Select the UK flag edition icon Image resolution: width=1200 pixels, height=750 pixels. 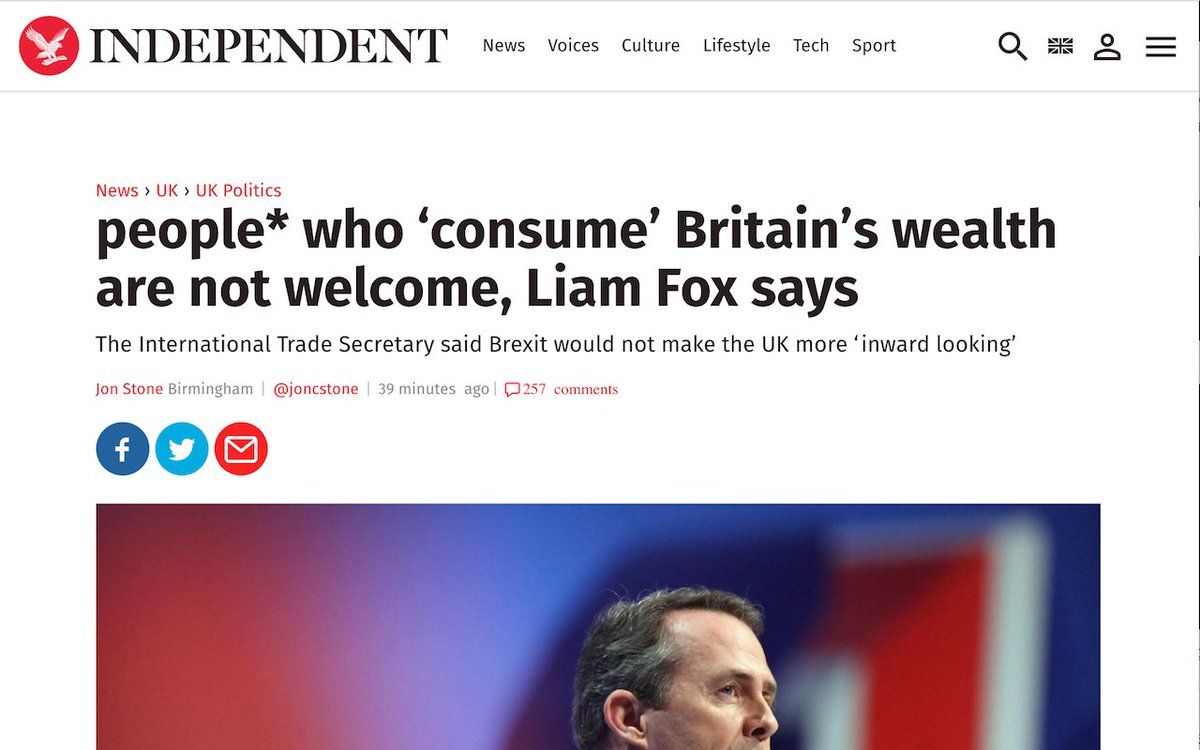click(1060, 46)
